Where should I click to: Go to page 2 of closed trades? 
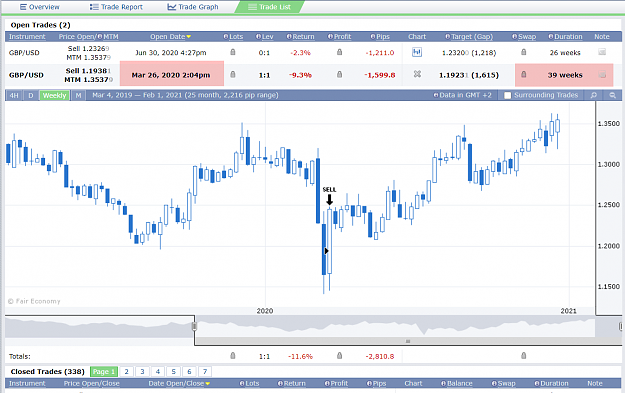click(x=126, y=371)
